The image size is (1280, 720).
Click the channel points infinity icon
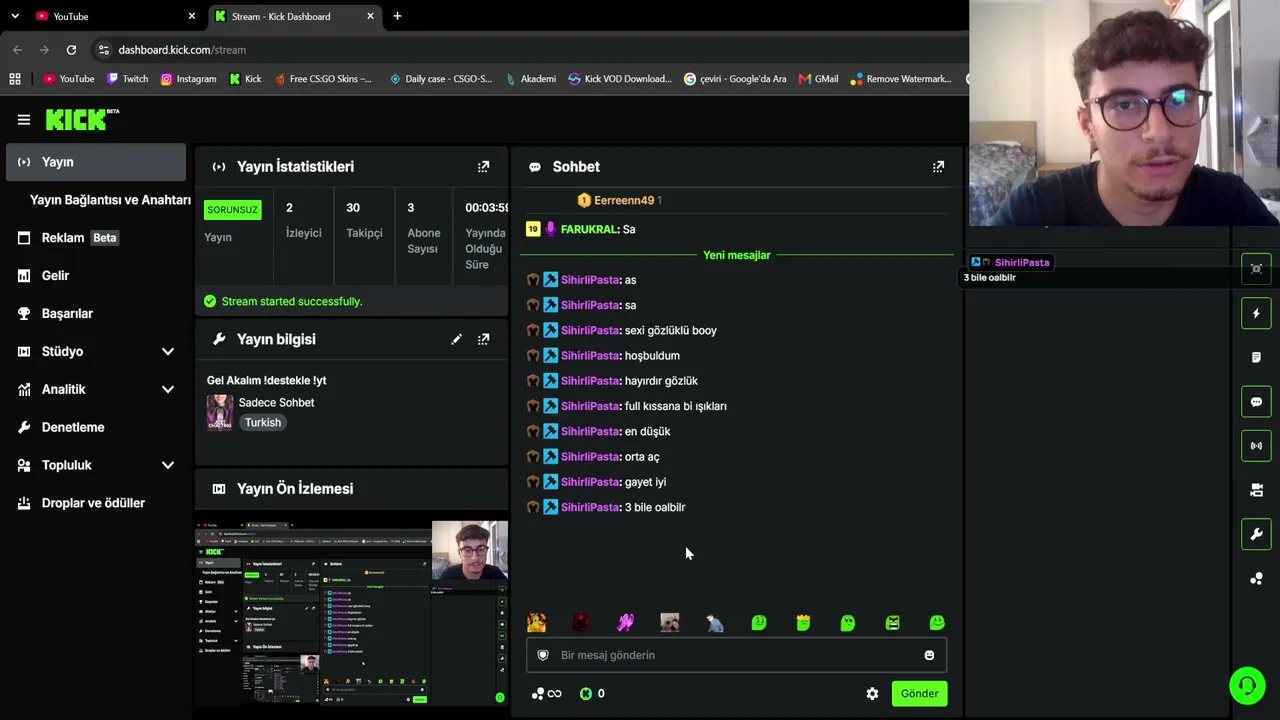(x=546, y=694)
